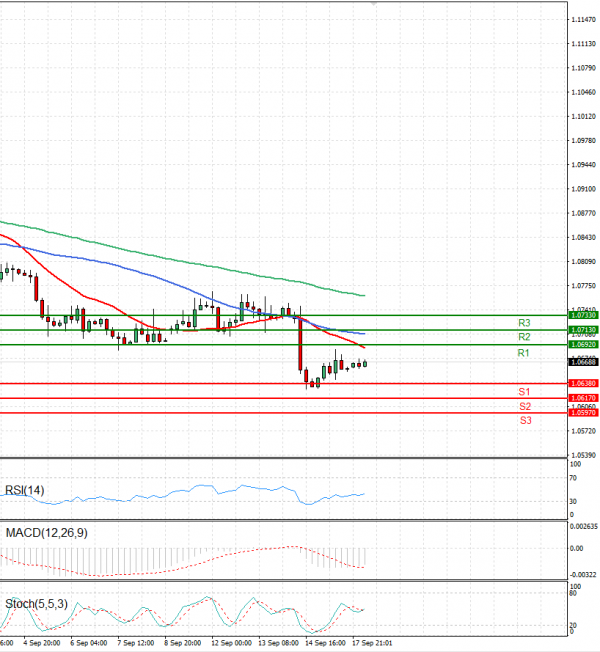Click the 0.002635 MACD scale value

(584, 526)
